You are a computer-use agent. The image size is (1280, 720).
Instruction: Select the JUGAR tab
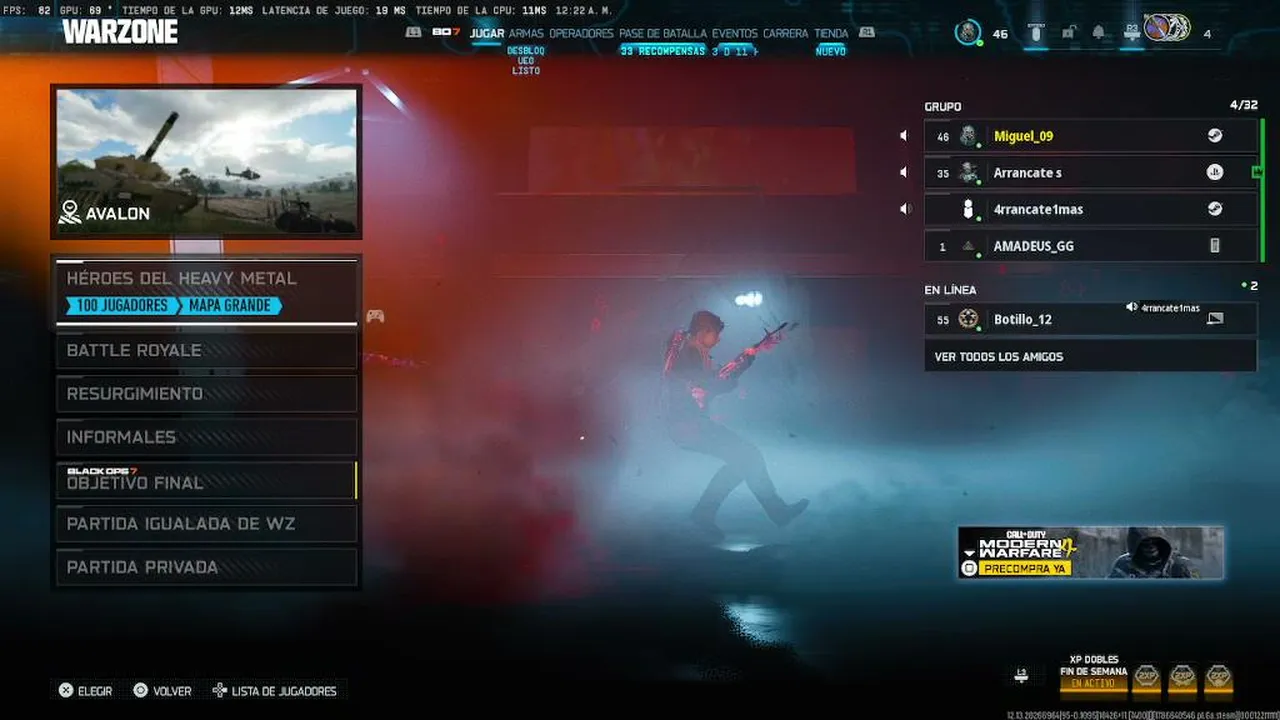(487, 33)
